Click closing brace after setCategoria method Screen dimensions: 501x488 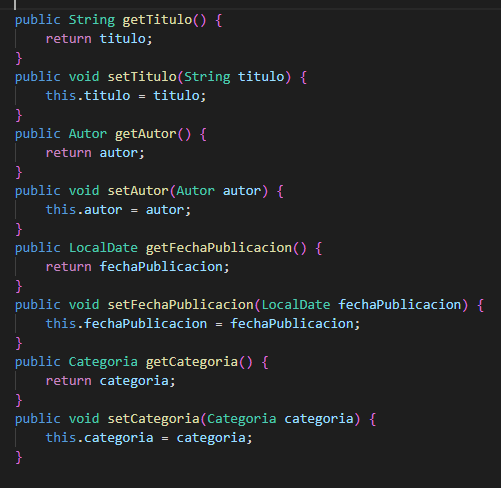click(x=19, y=457)
